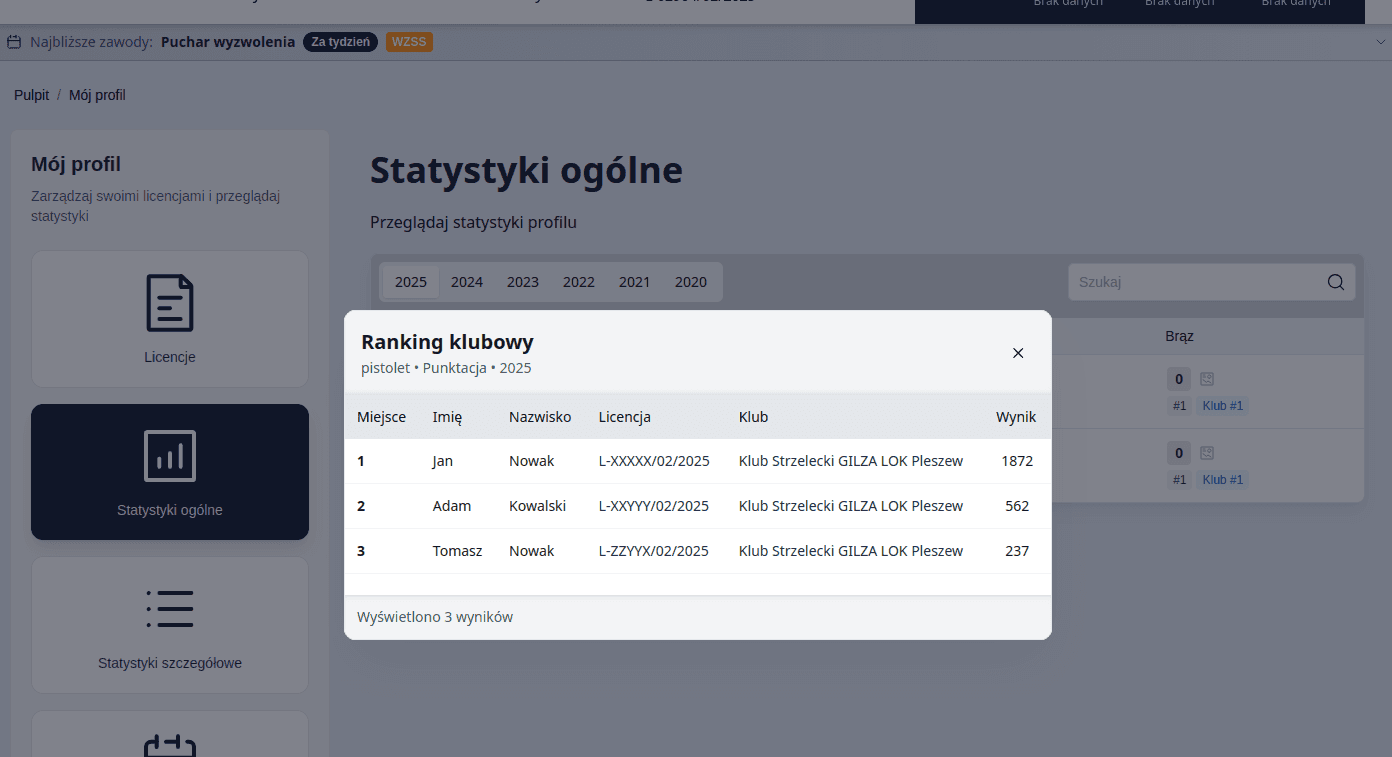Click the image placeholder icon in second Brąz row
1392x757 pixels.
(x=1206, y=452)
